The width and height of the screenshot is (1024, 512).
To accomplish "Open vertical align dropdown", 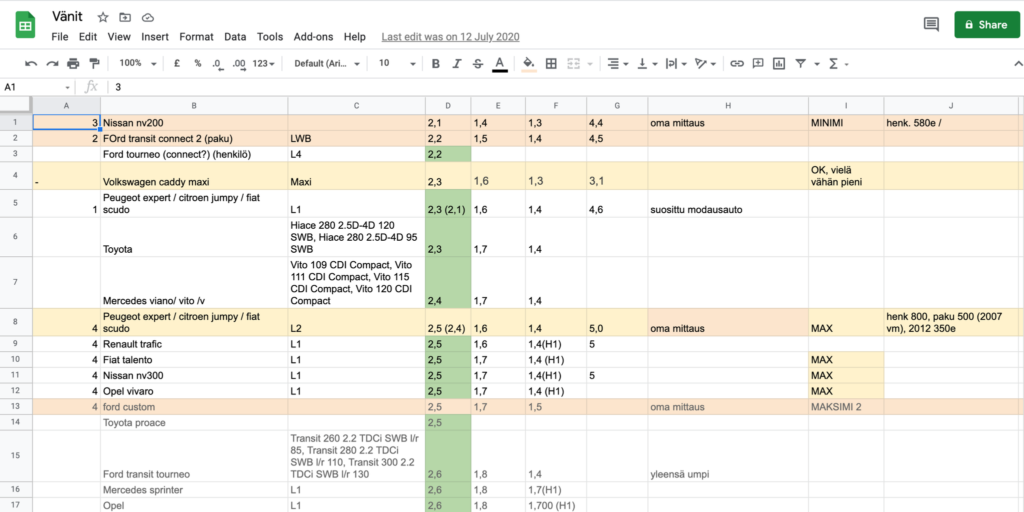I will [x=647, y=63].
